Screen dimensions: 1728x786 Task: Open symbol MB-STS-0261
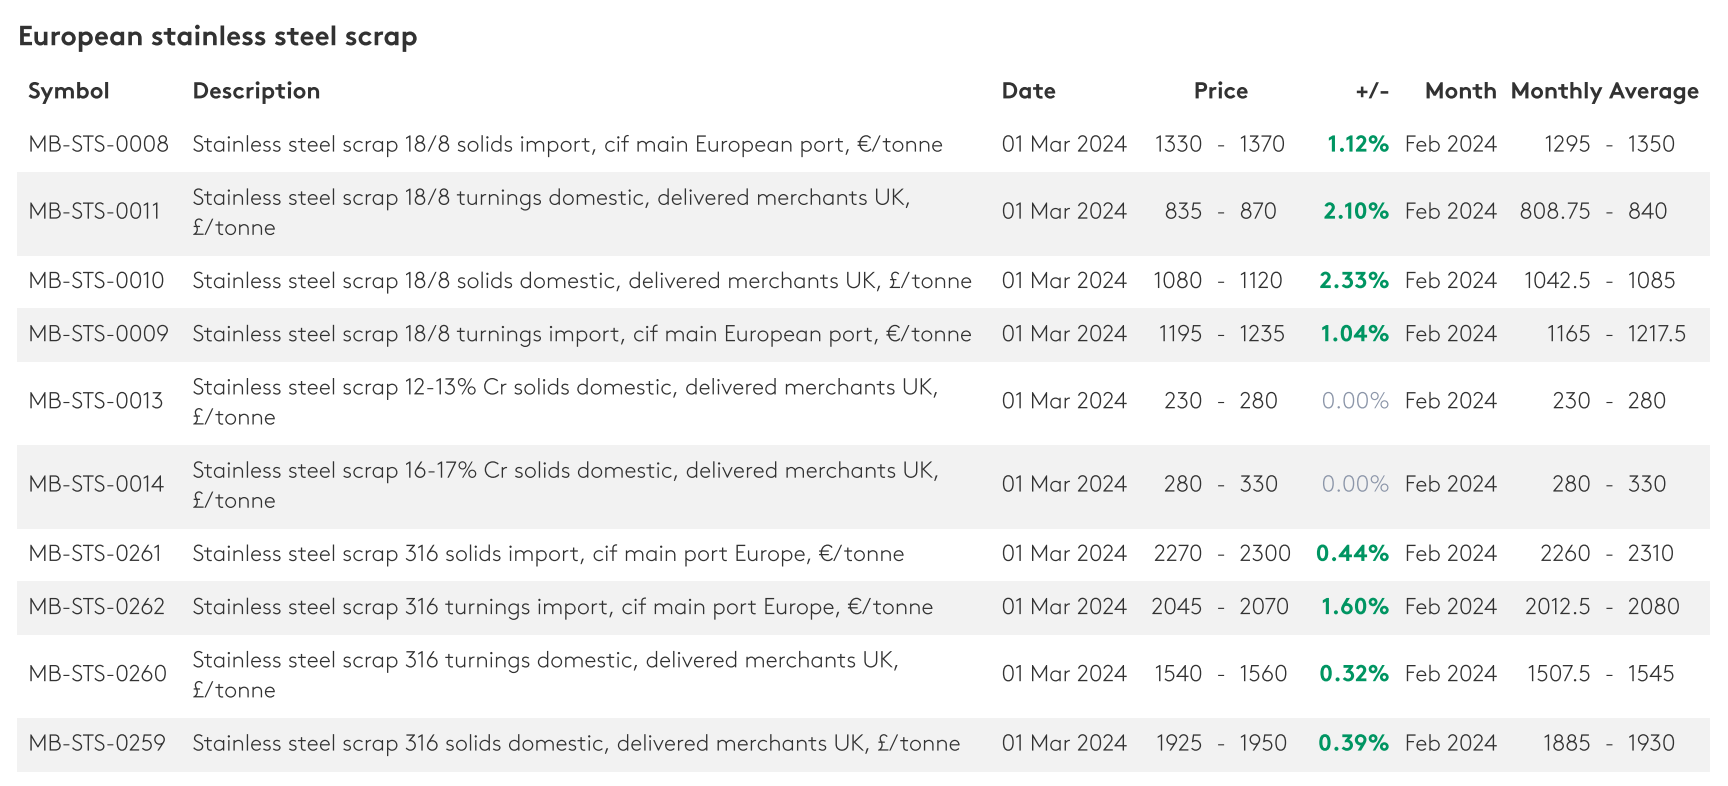pos(95,553)
